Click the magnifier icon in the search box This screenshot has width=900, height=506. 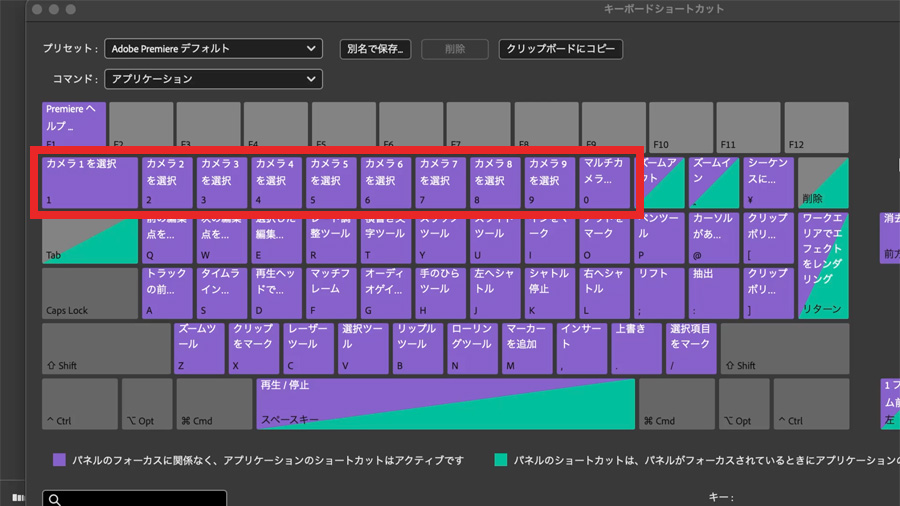tap(55, 499)
